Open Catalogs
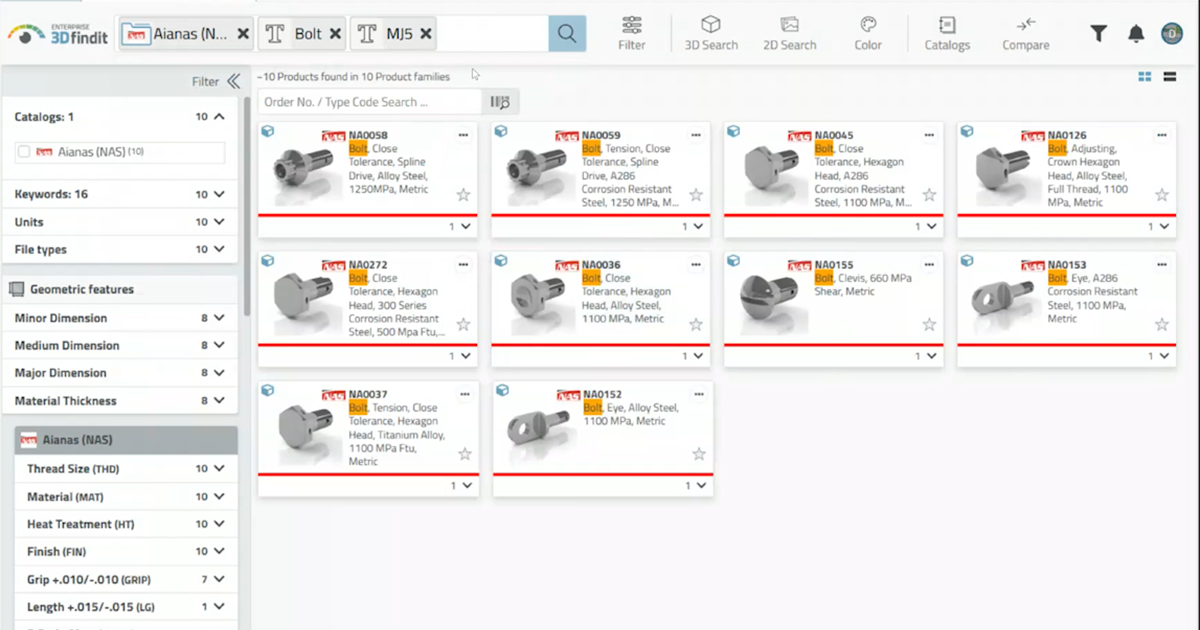Screen dimensions: 1200x630 coord(947,33)
